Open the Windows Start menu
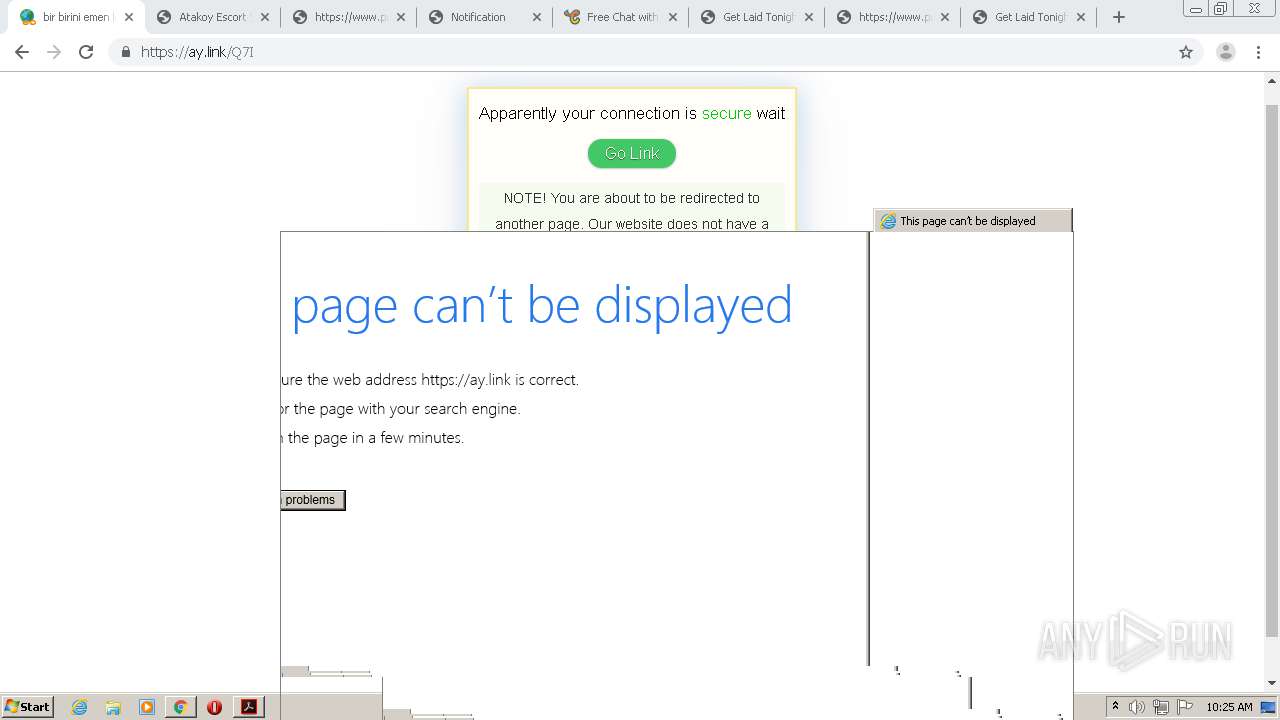Image resolution: width=1280 pixels, height=720 pixels. (x=27, y=707)
